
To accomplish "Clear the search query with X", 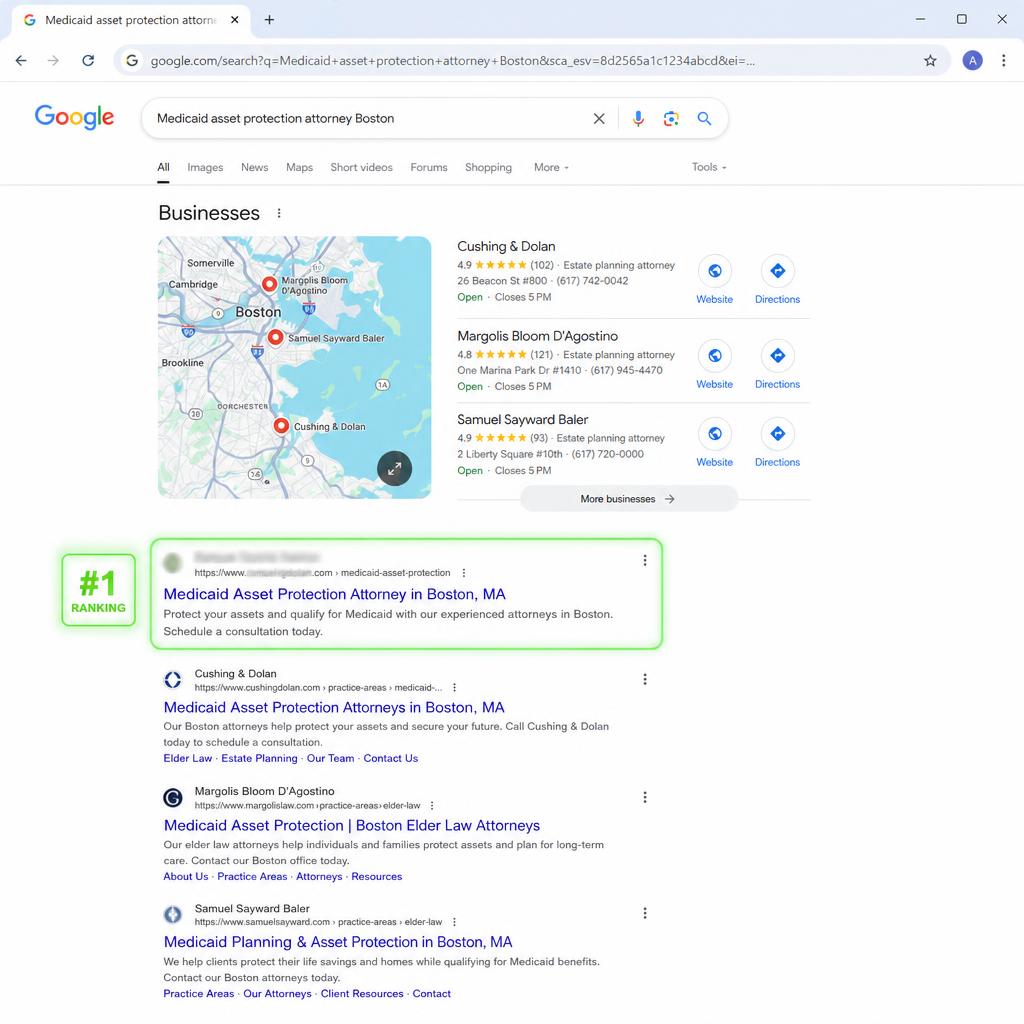I will (x=598, y=118).
